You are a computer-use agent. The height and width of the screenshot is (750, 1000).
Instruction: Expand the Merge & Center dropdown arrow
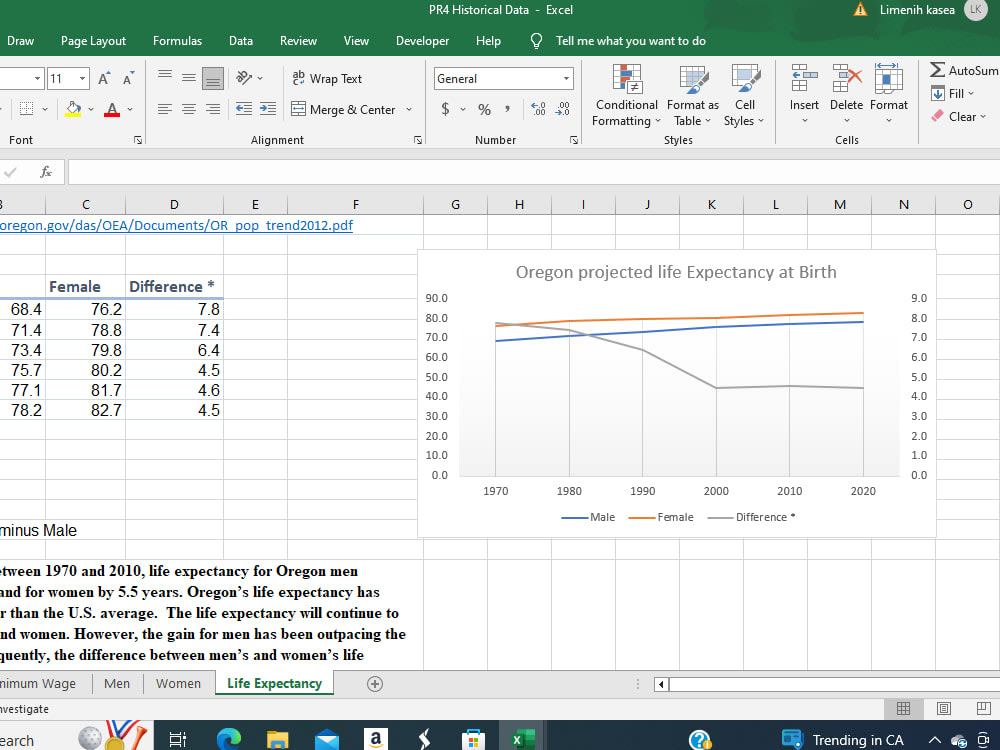(409, 110)
